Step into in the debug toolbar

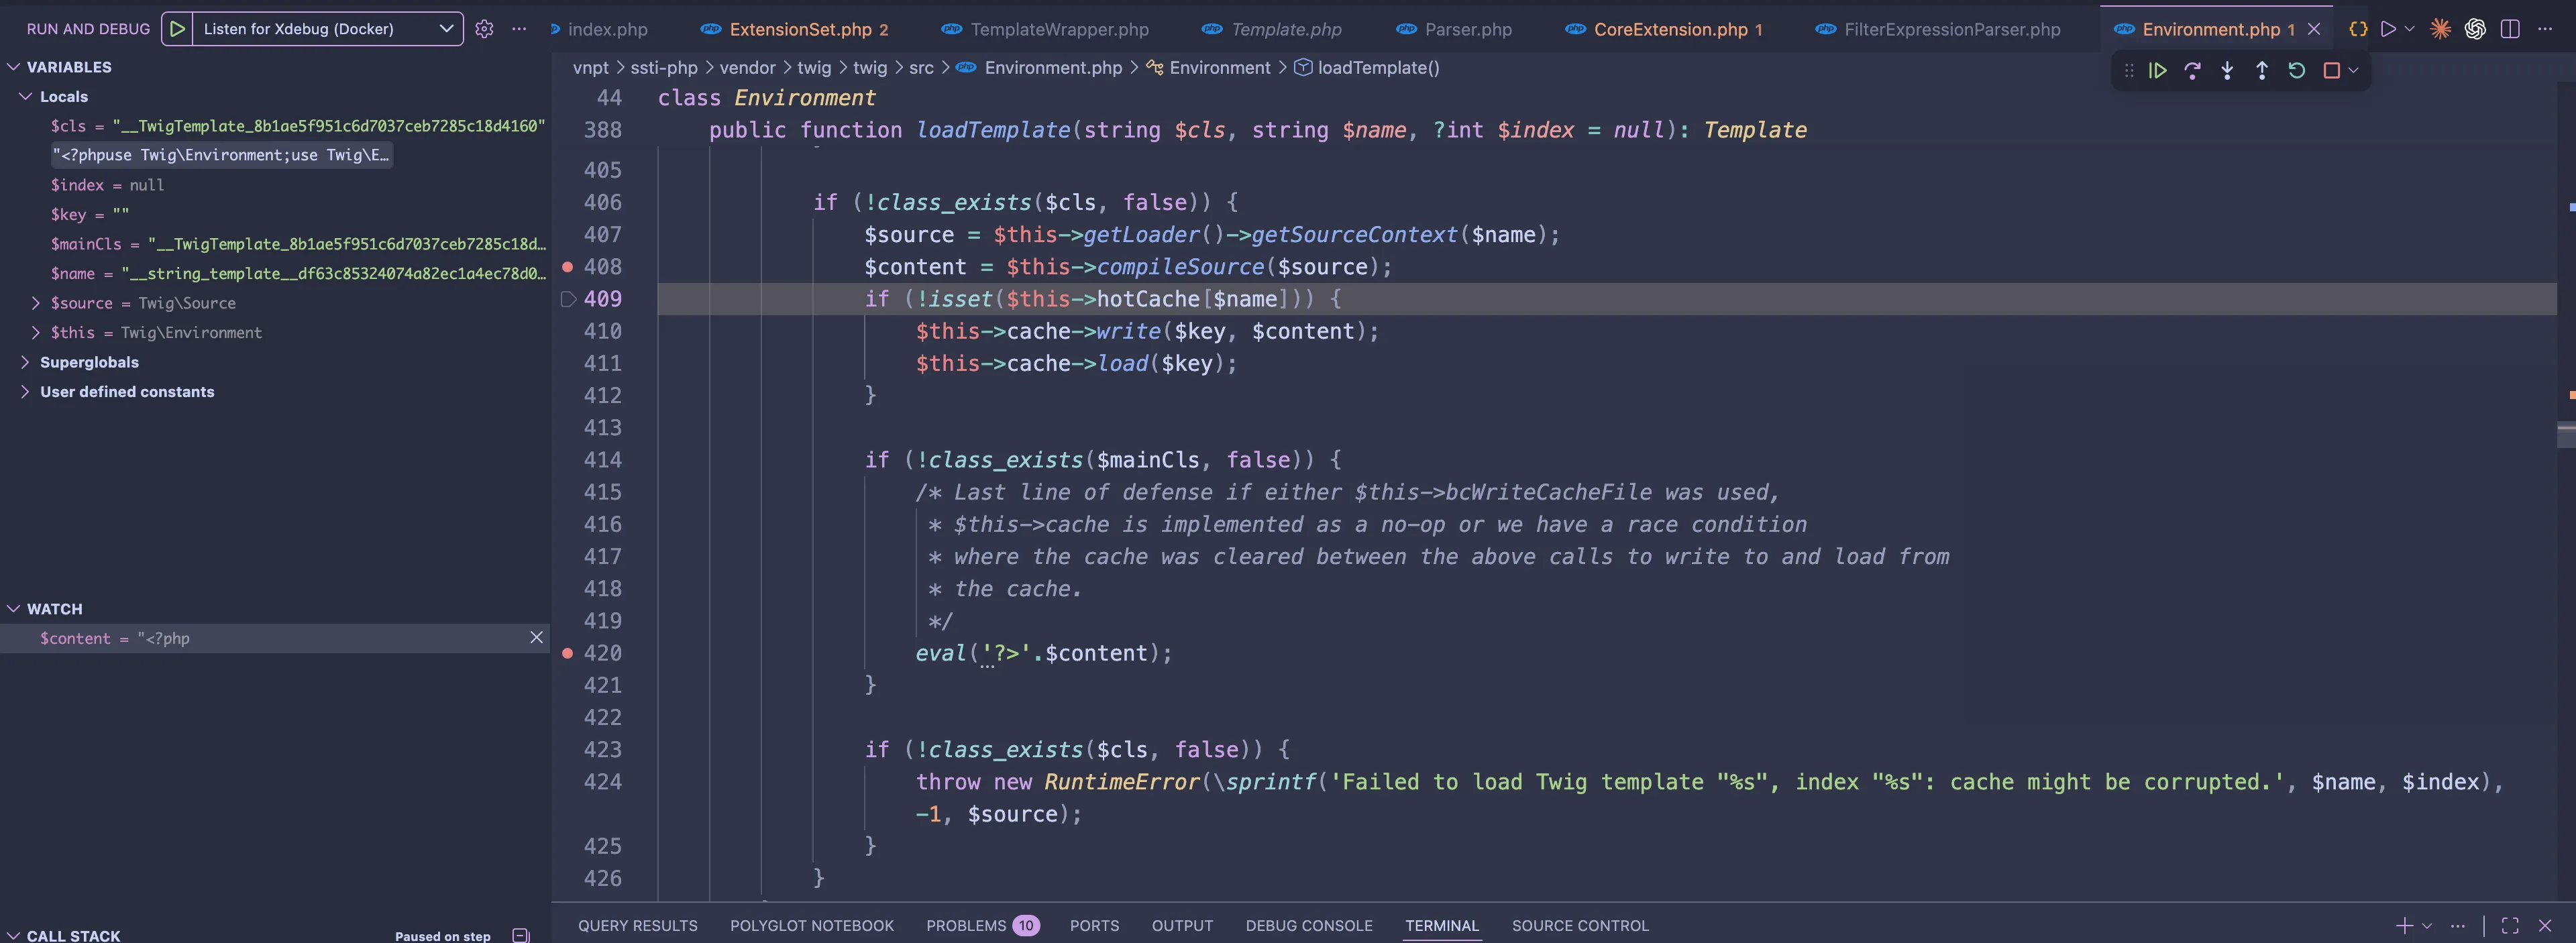(2227, 71)
